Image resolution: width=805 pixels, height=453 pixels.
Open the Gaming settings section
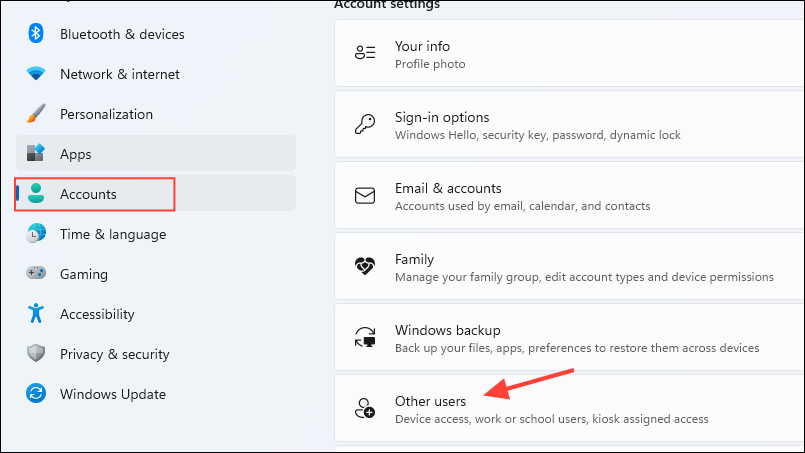tap(84, 274)
